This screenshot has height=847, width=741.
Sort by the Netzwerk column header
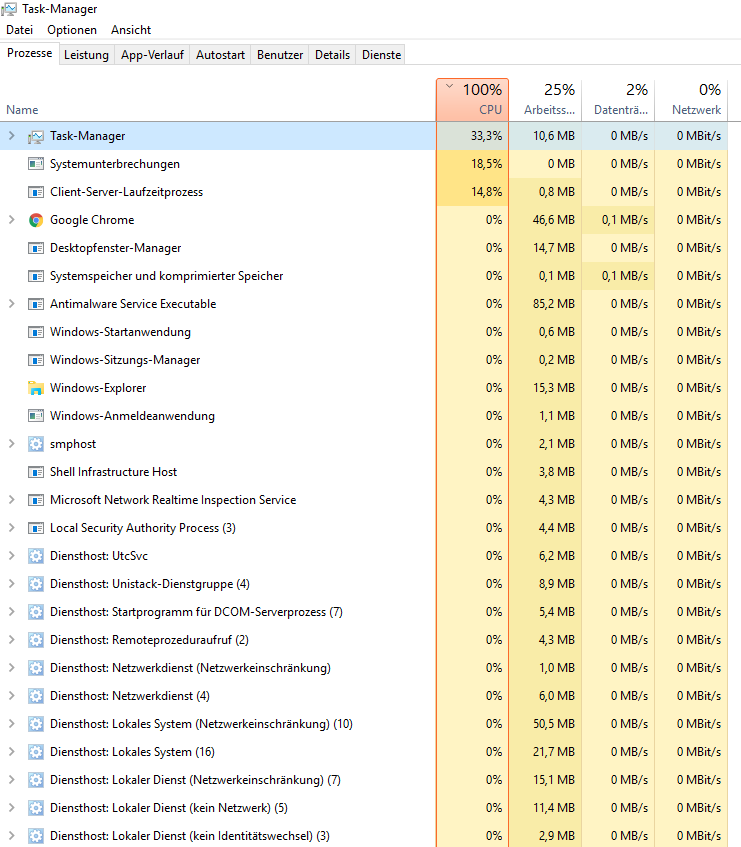click(691, 100)
